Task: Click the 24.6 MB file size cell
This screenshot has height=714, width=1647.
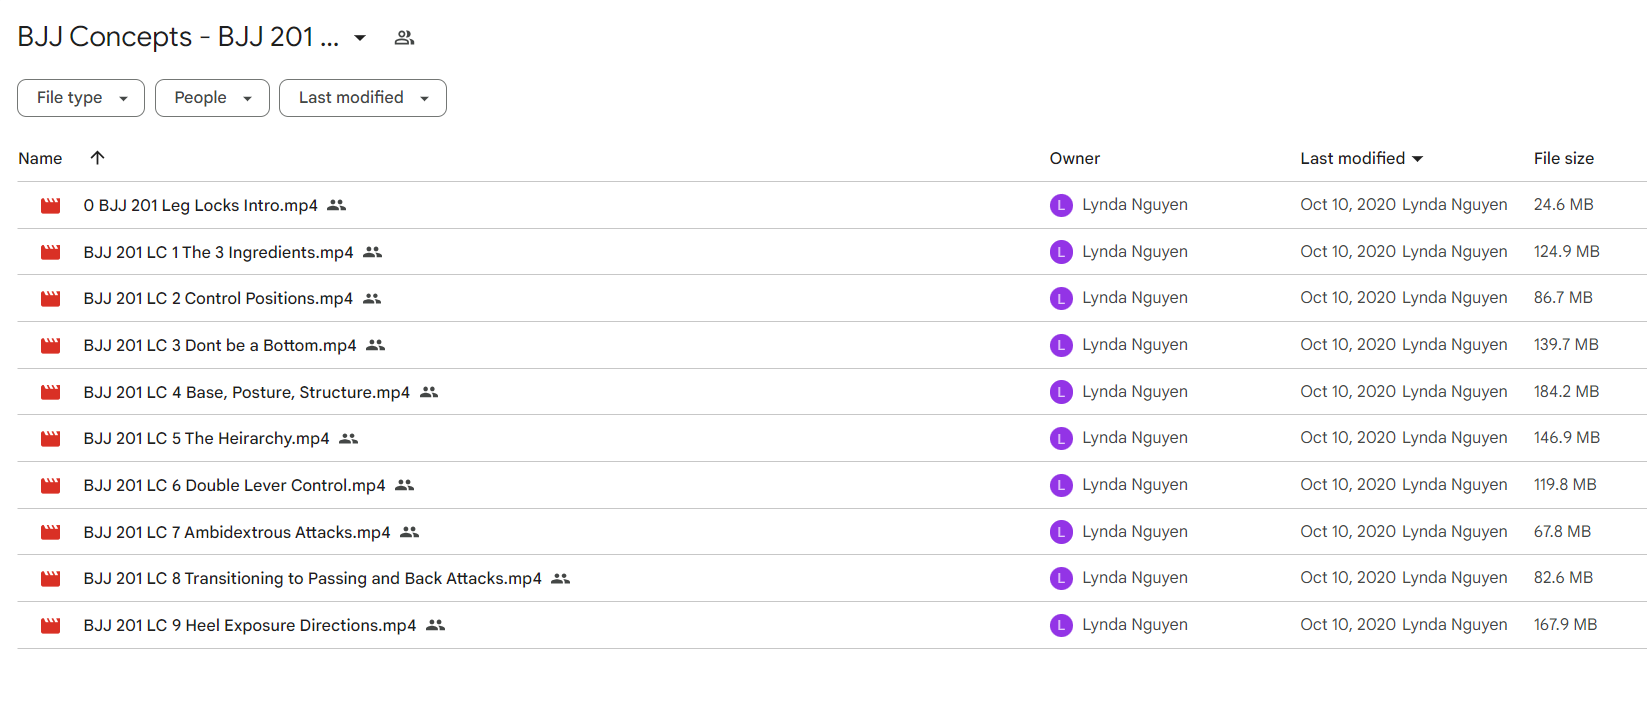Action: 1564,205
